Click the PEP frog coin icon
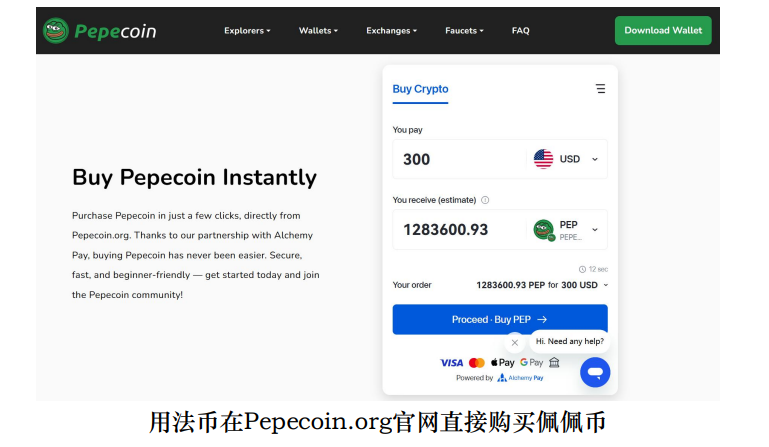 click(x=543, y=230)
